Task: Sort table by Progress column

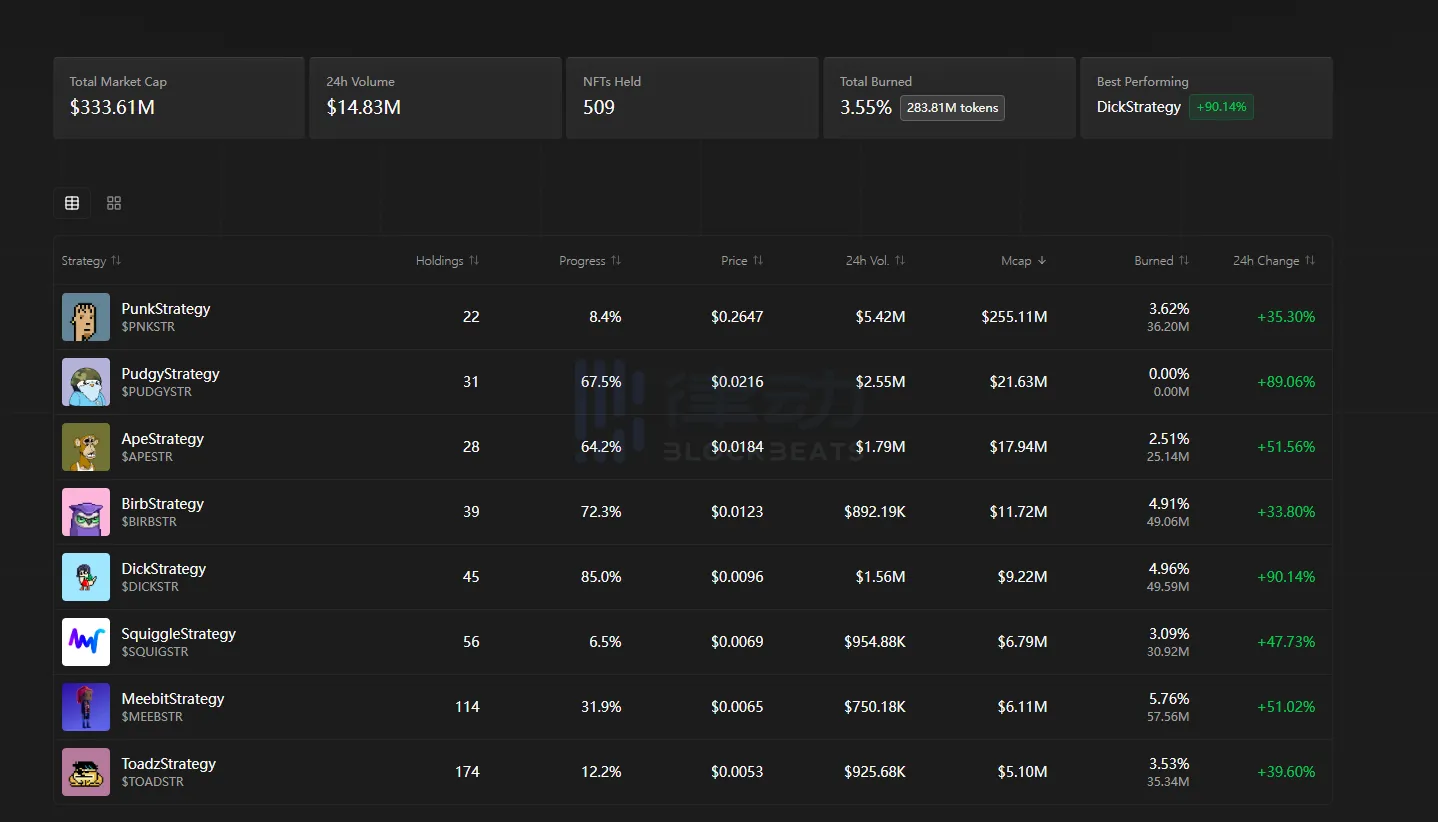Action: pos(590,261)
